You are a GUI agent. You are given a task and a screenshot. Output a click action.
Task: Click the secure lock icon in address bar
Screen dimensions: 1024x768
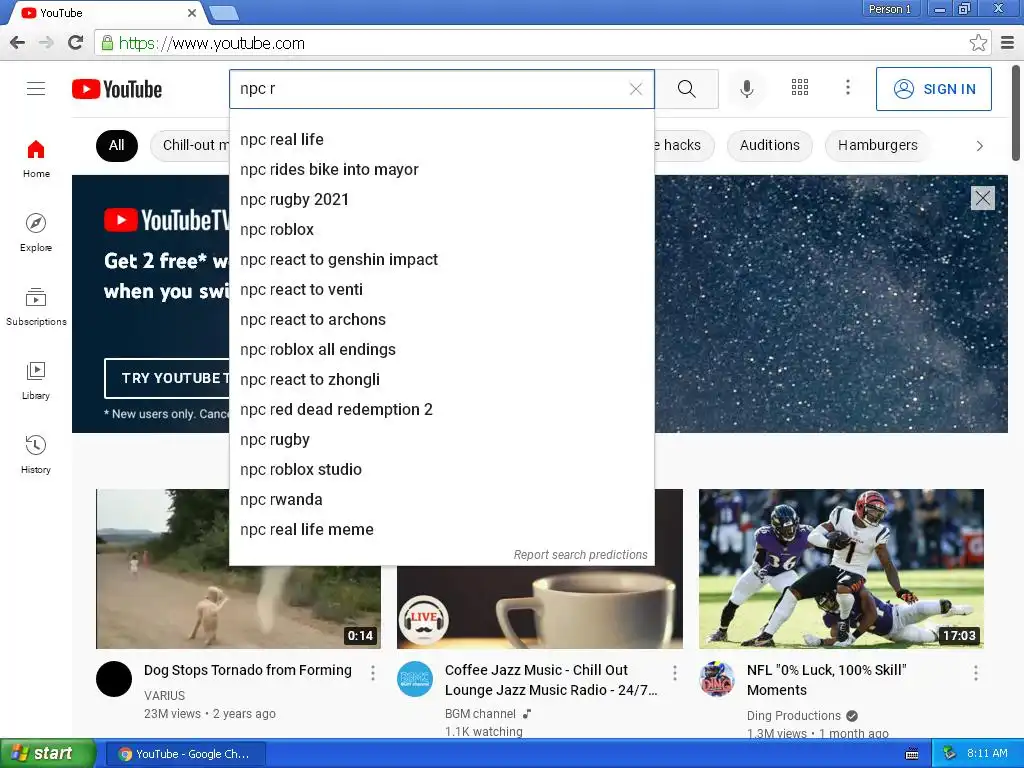pyautogui.click(x=107, y=43)
